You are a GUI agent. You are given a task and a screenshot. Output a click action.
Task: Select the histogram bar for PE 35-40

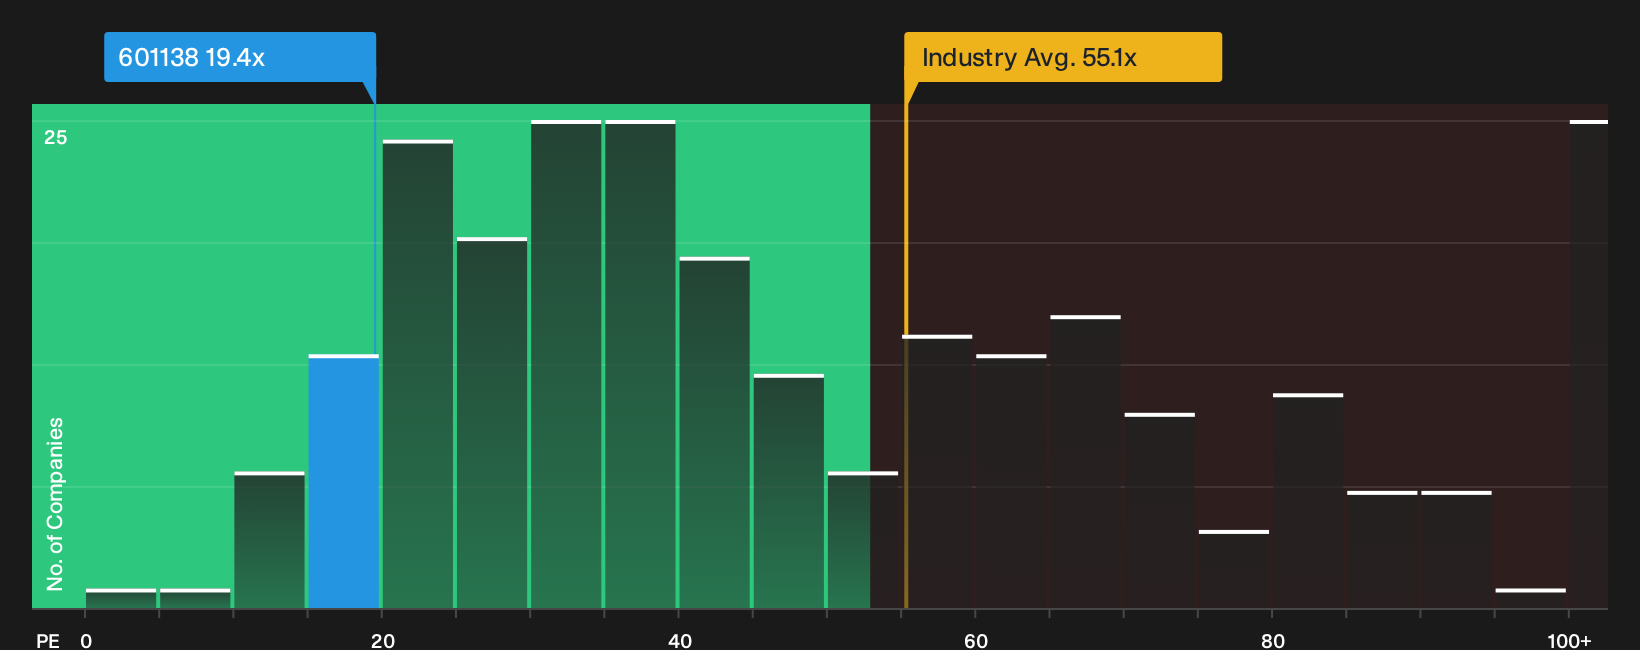click(640, 365)
